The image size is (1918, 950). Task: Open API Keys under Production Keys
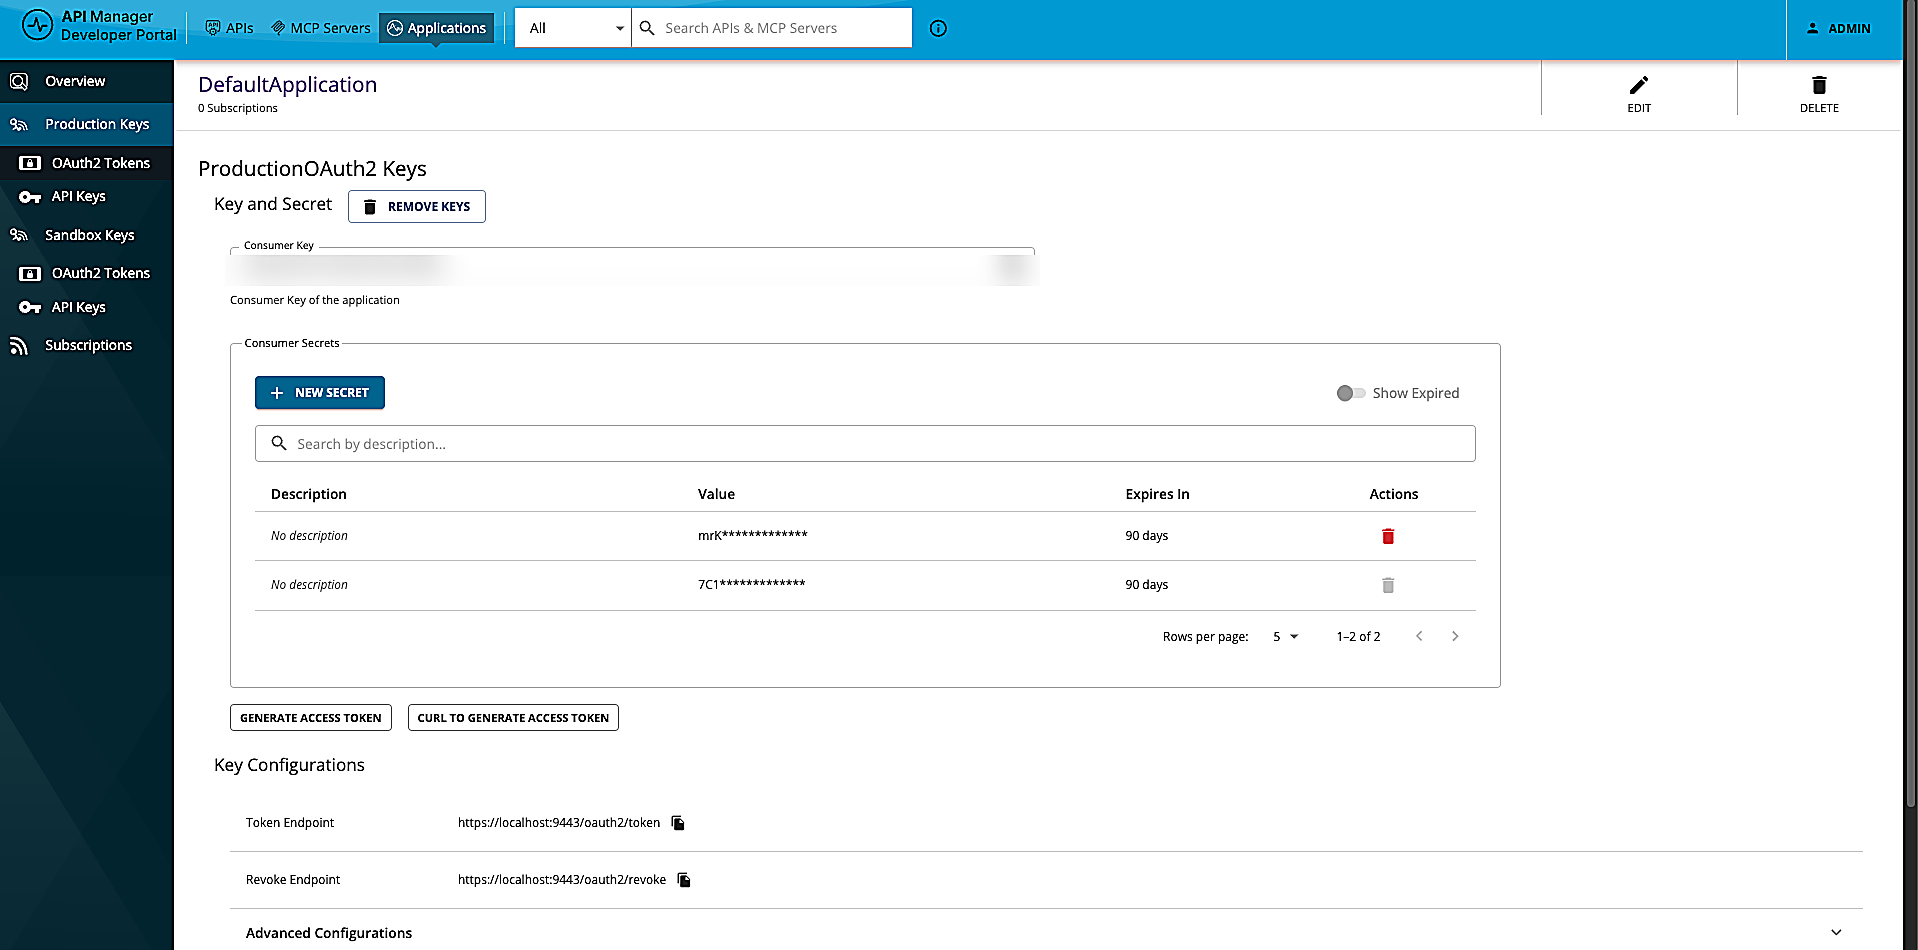pyautogui.click(x=87, y=197)
